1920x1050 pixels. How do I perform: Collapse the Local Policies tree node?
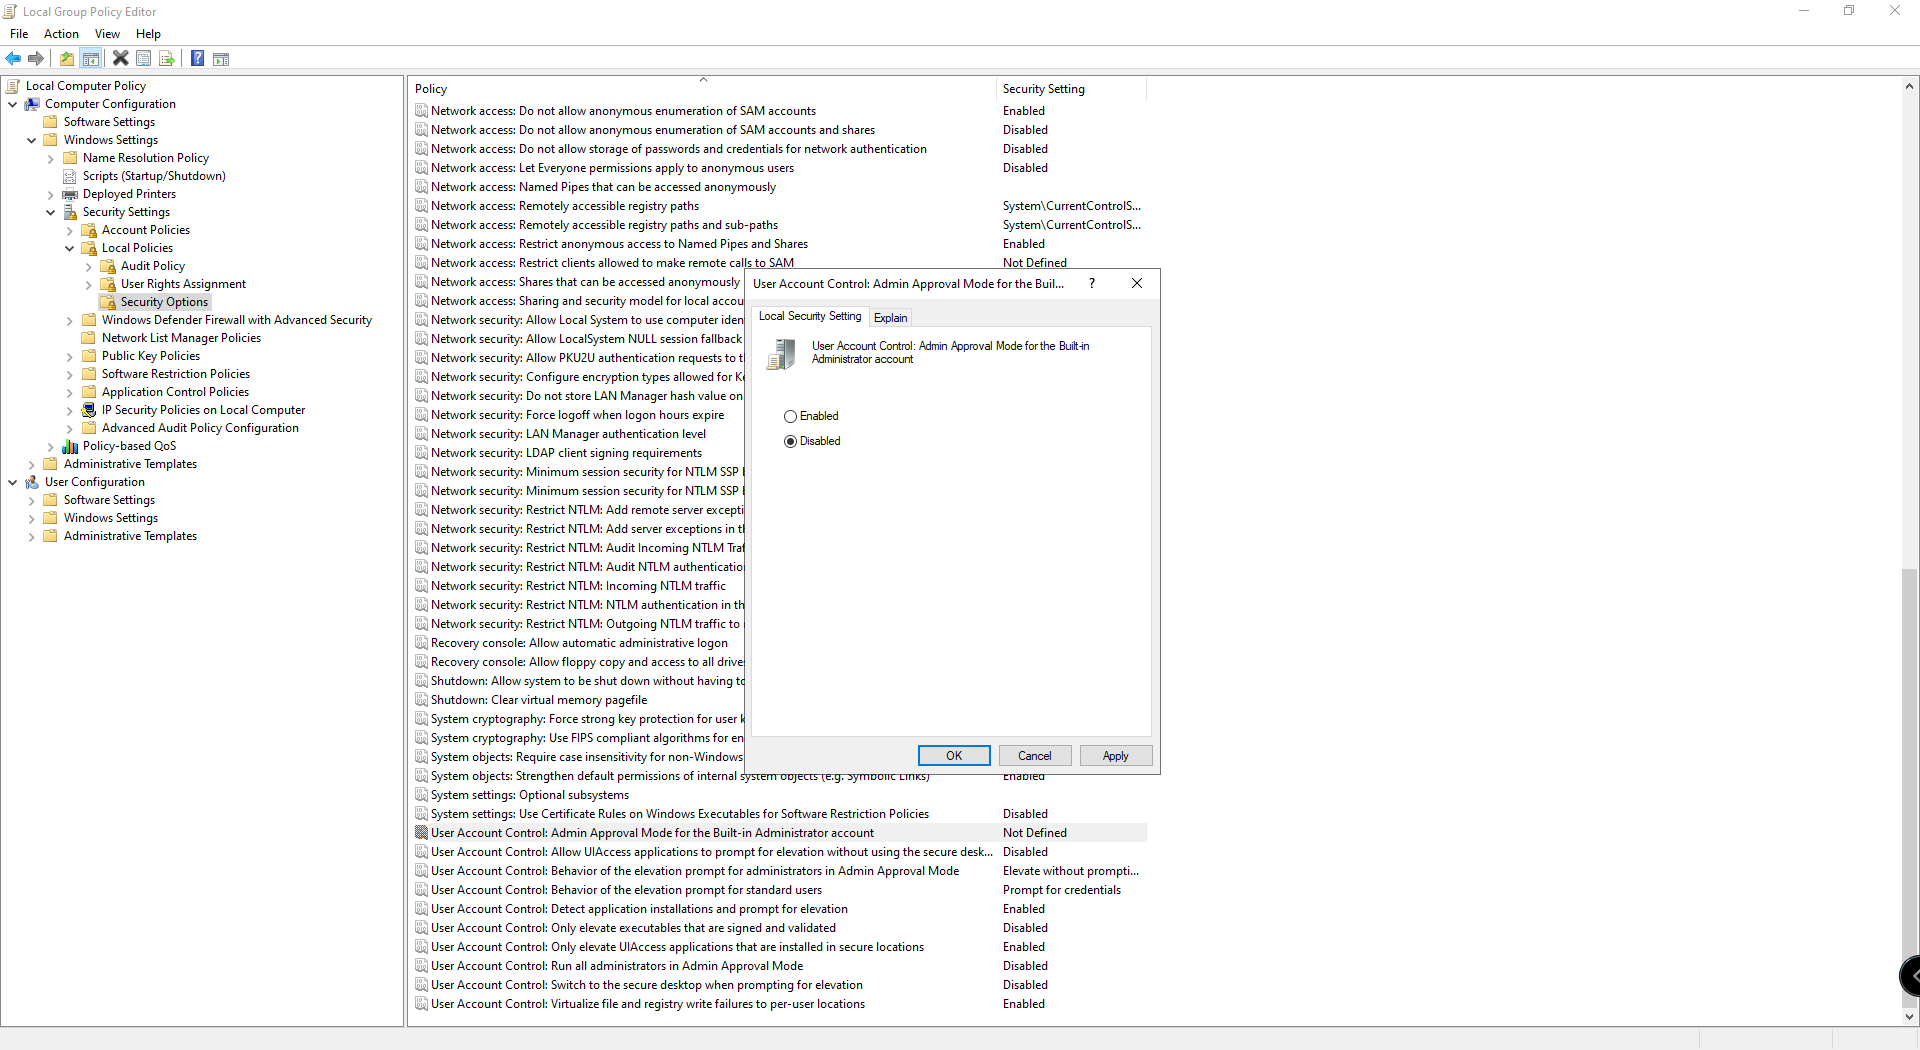point(70,248)
